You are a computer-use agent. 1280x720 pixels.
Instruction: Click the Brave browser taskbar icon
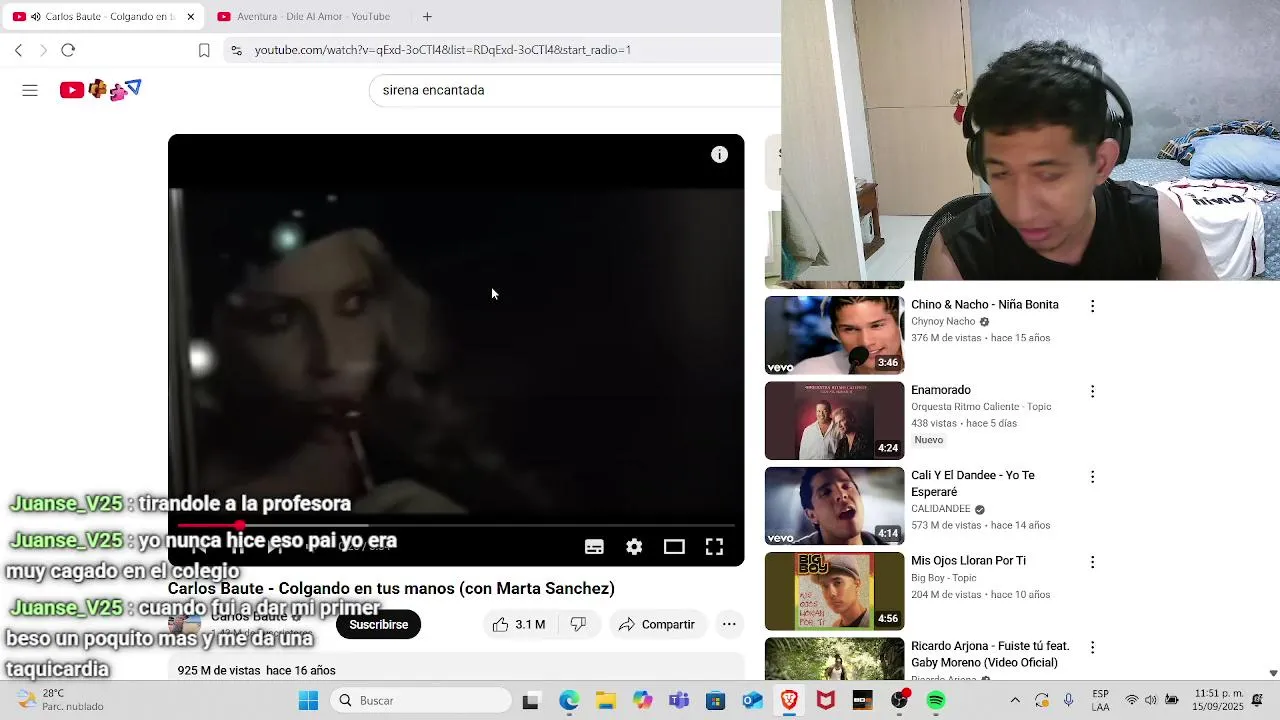click(x=789, y=701)
